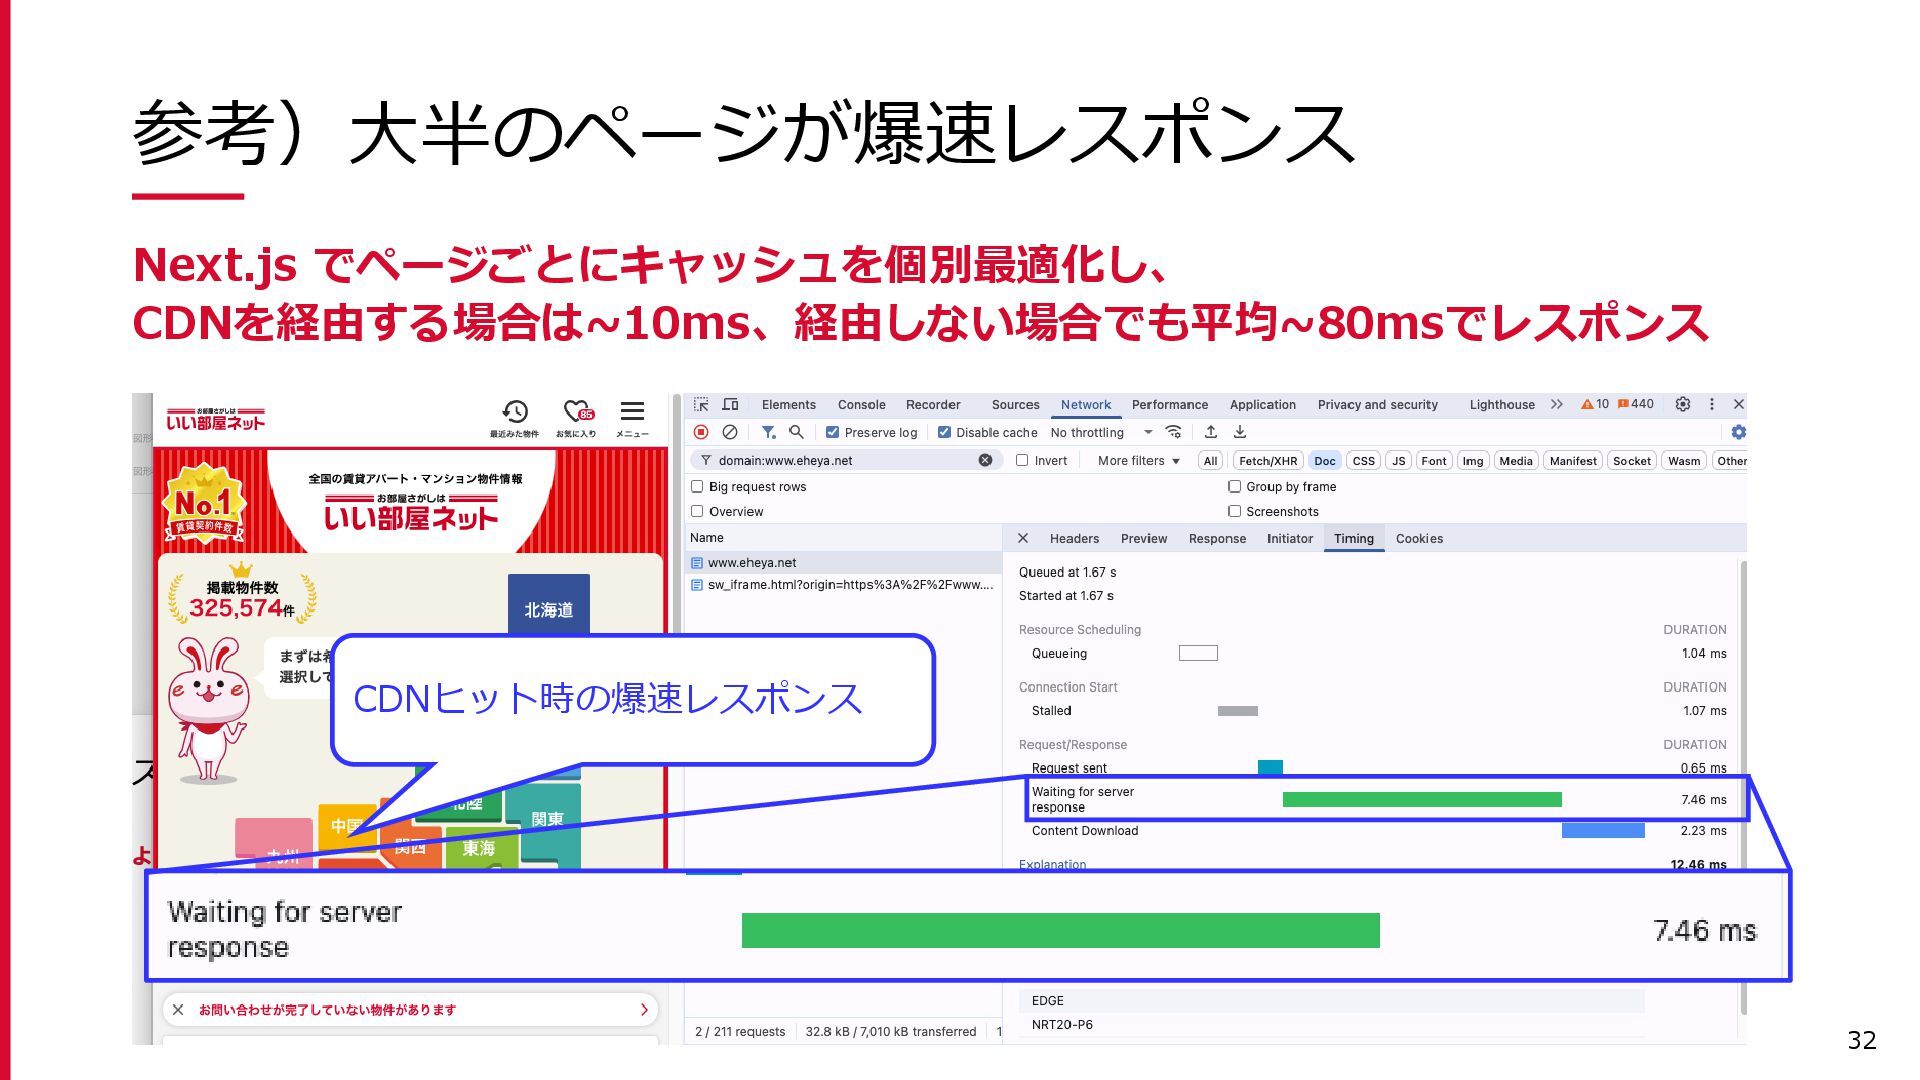The width and height of the screenshot is (1920, 1080).
Task: Switch to Sources tab
Action: (x=1015, y=404)
